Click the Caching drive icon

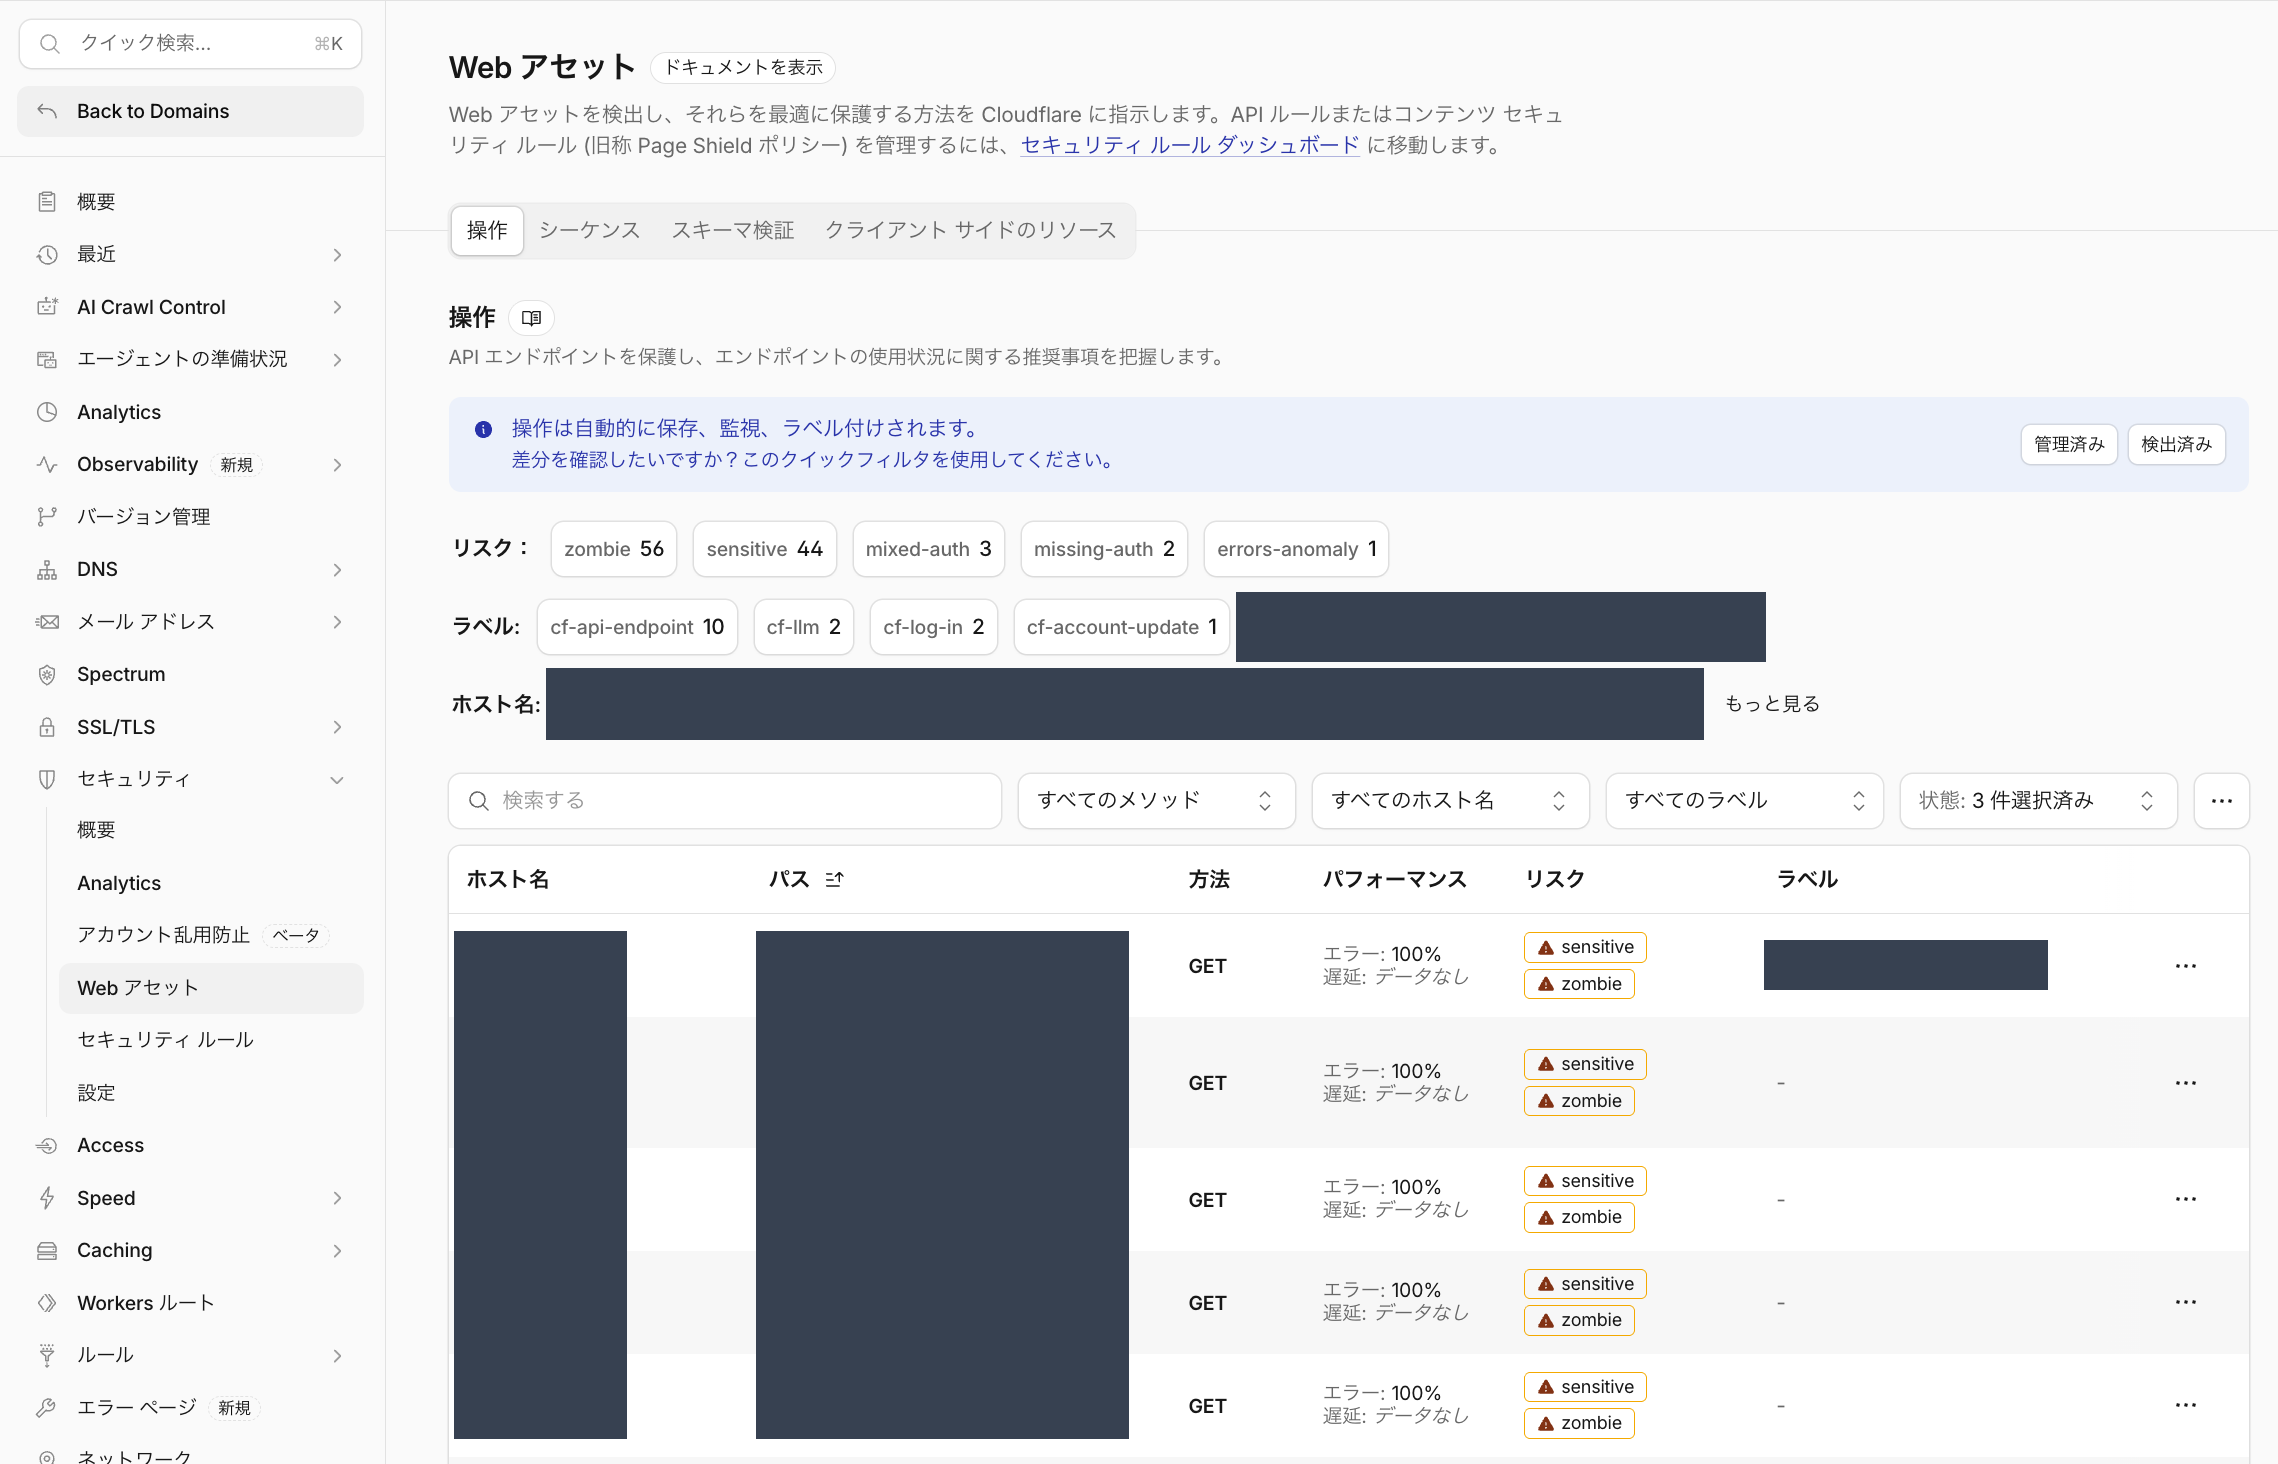(47, 1250)
